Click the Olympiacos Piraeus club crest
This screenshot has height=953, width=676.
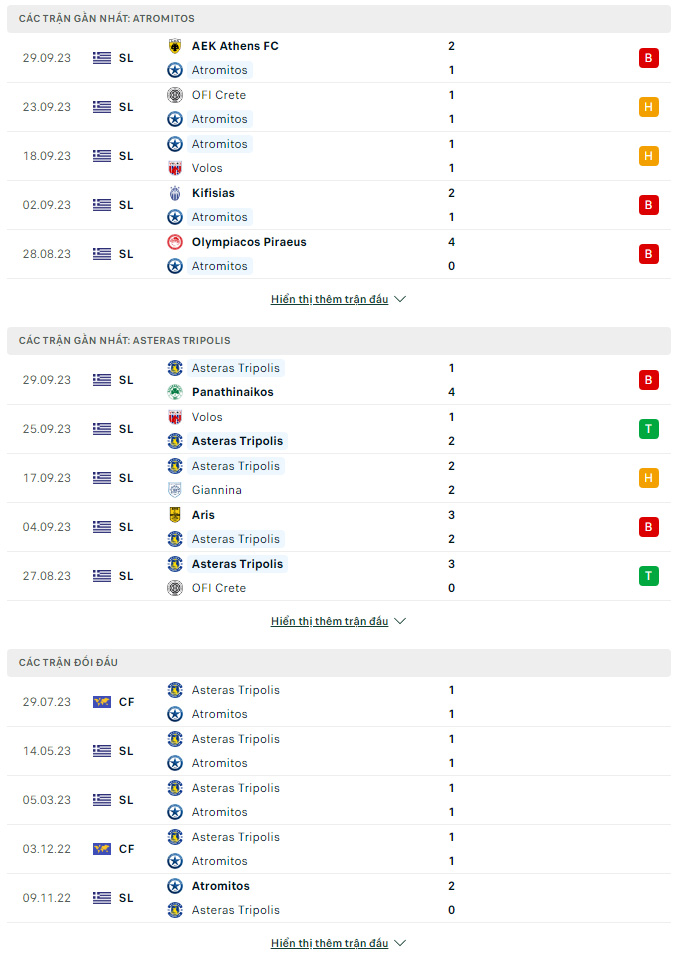[175, 242]
